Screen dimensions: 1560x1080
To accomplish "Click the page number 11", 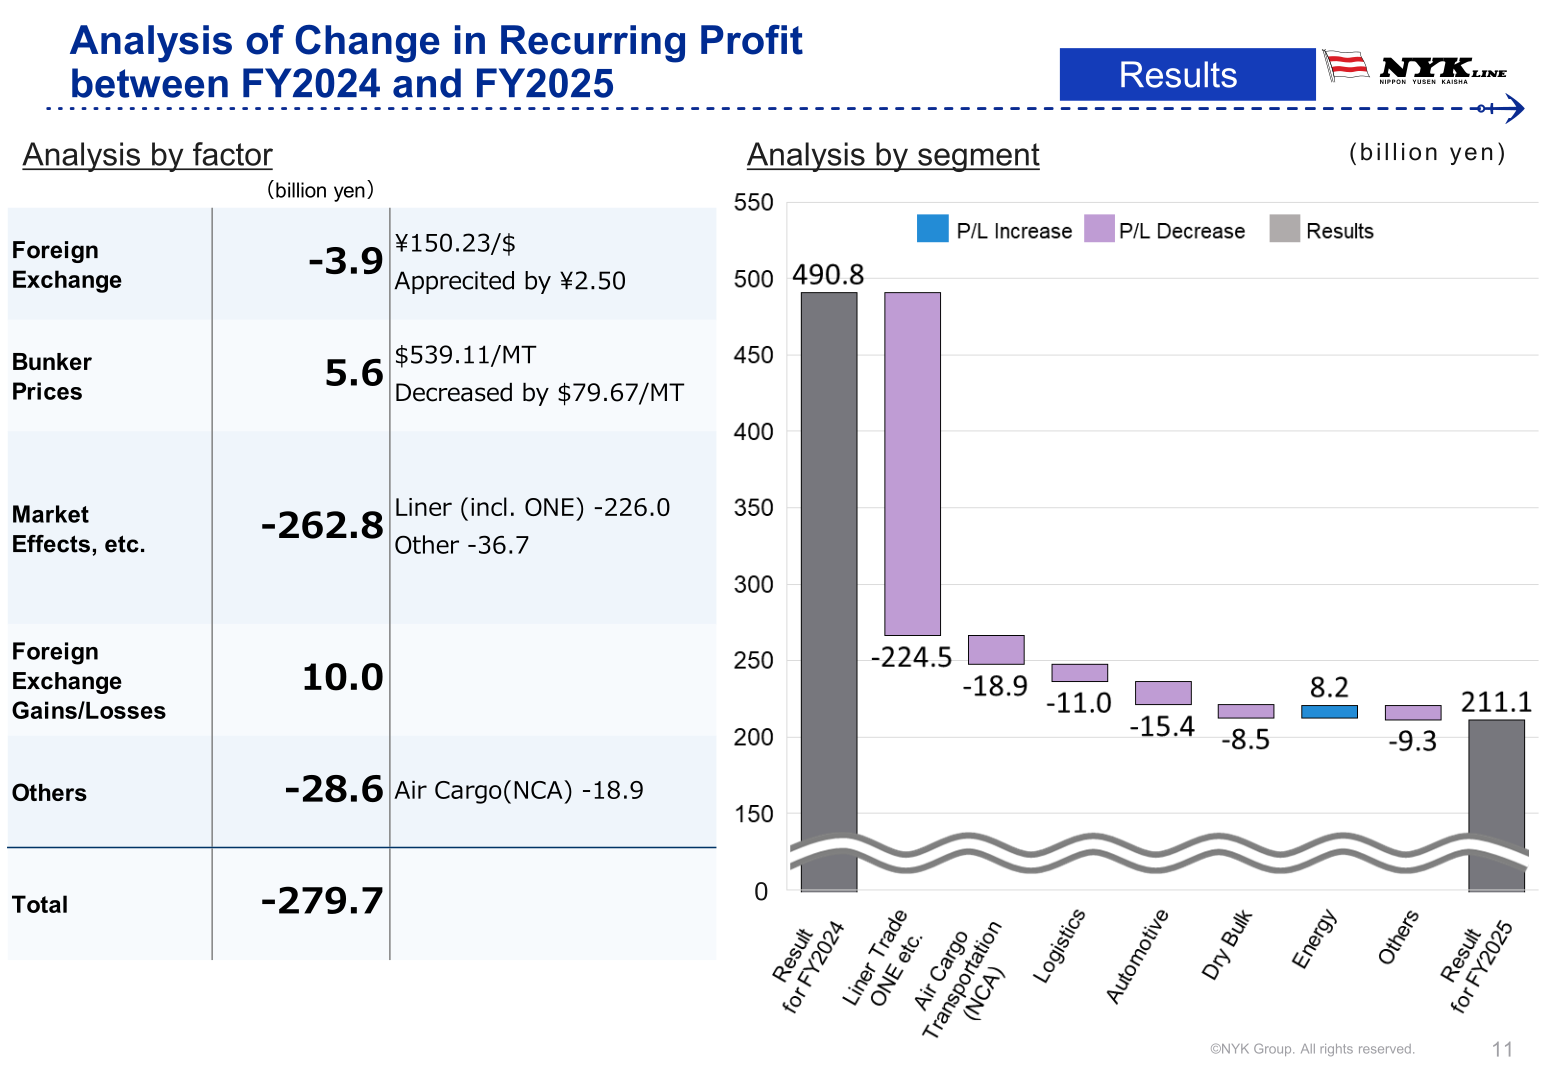I will (1502, 1049).
